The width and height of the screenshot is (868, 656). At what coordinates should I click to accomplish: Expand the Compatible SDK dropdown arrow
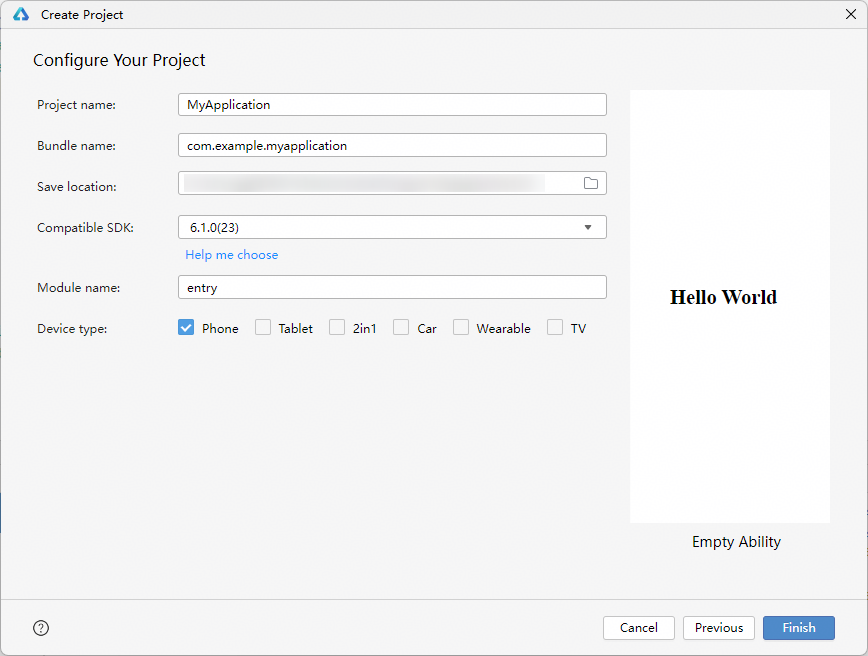pyautogui.click(x=588, y=228)
